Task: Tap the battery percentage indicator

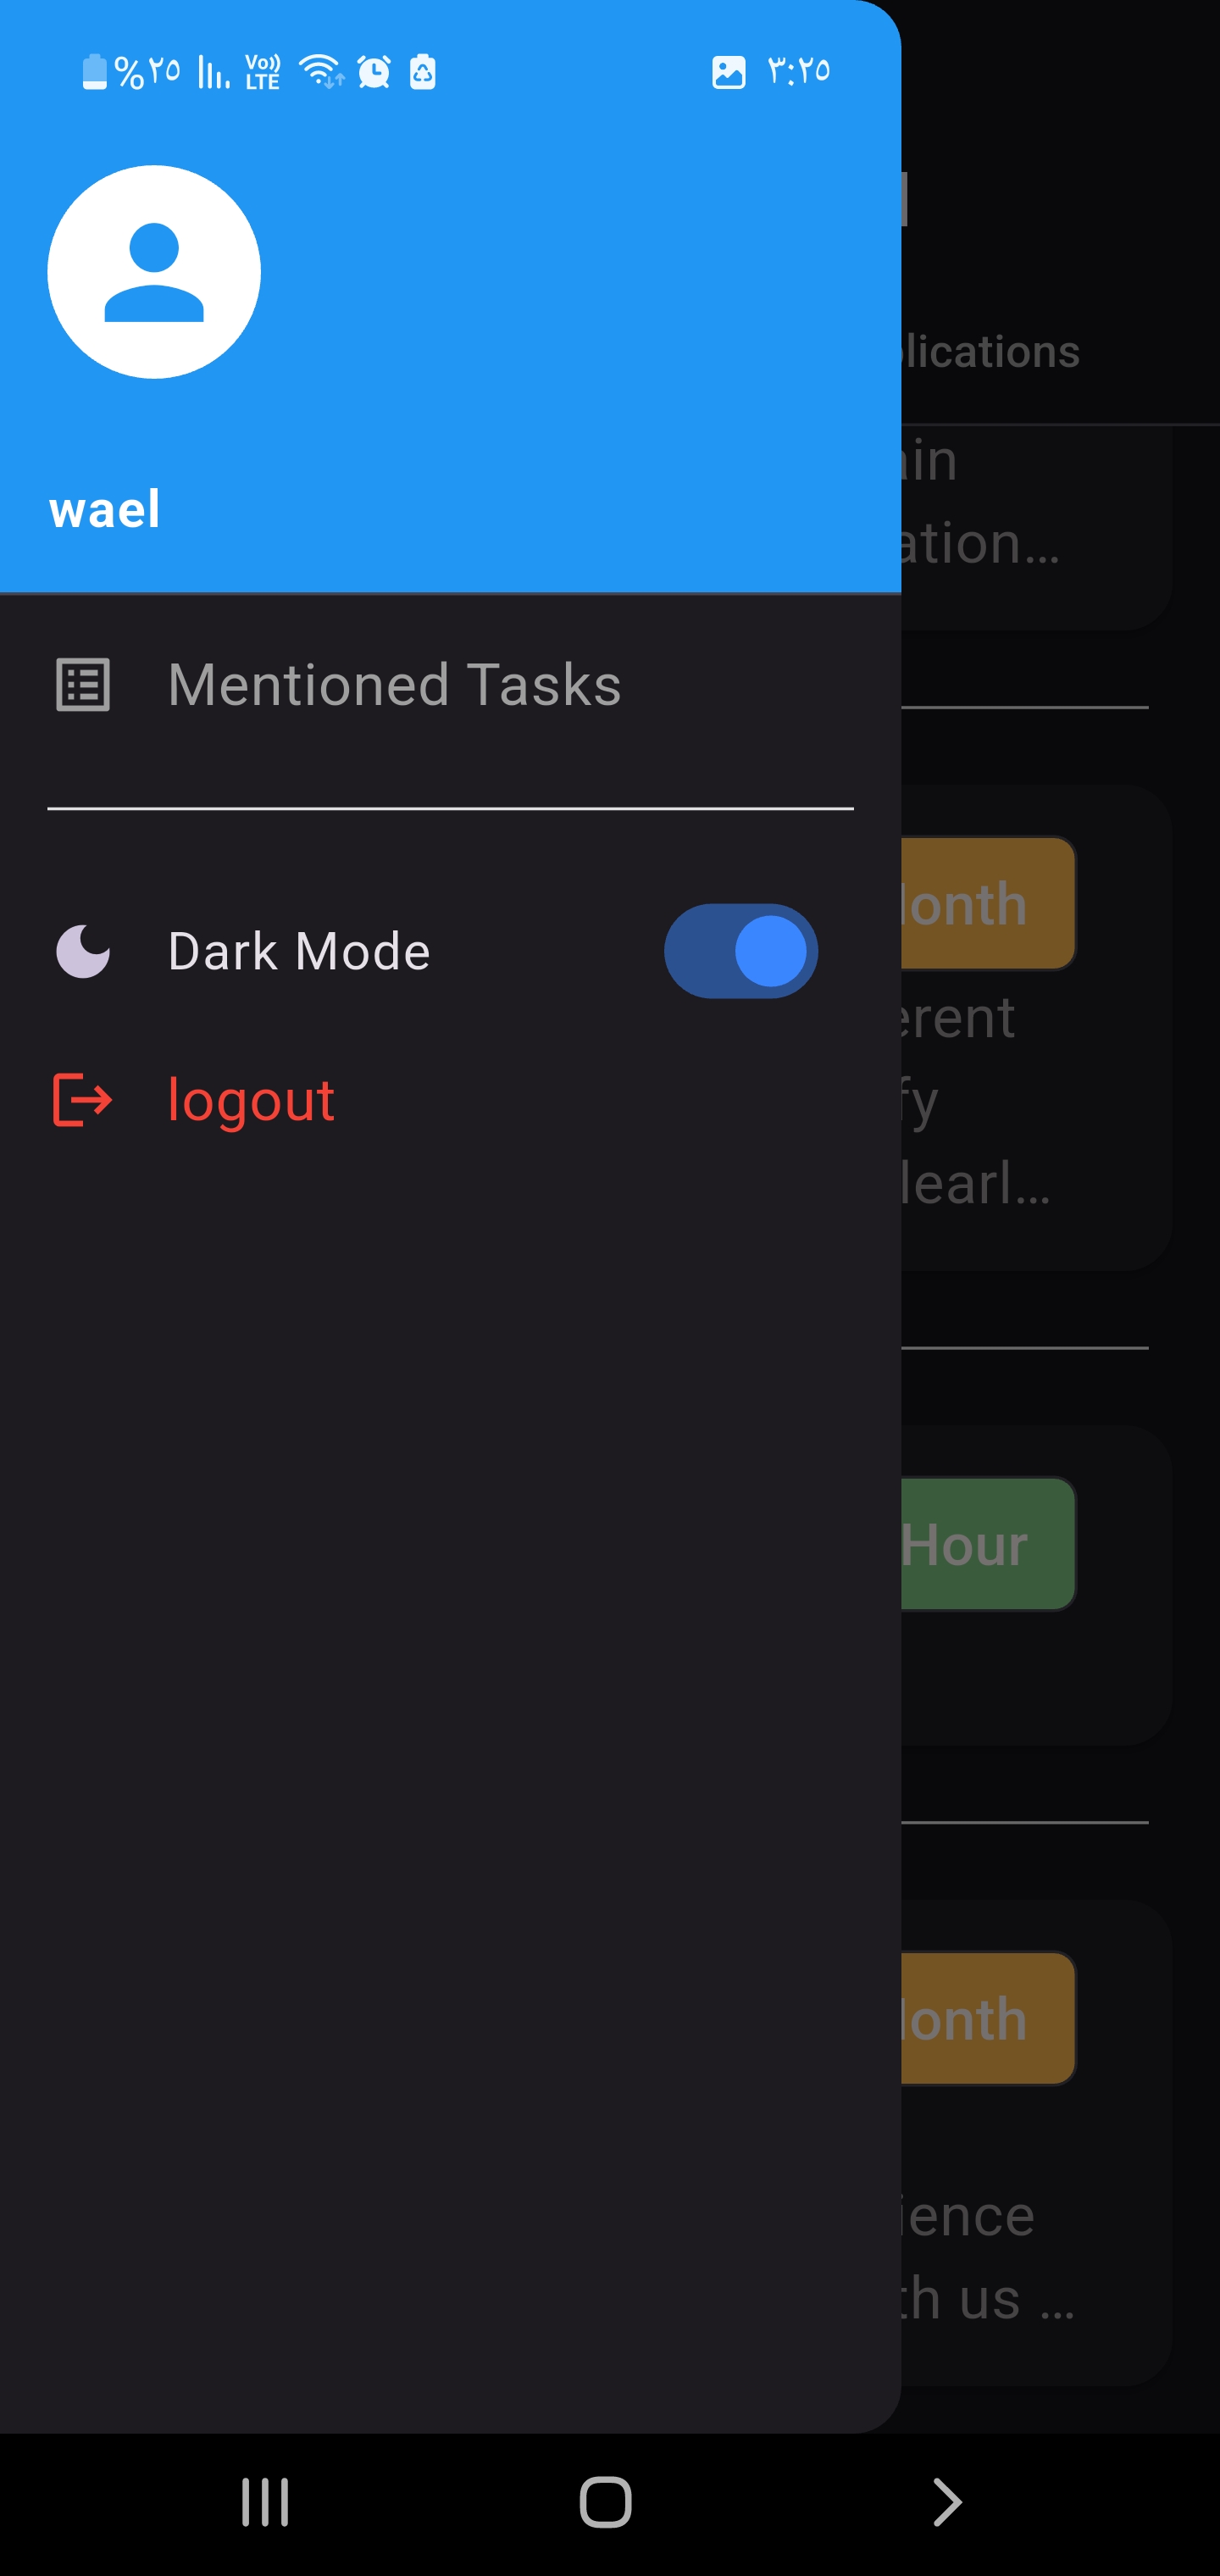Action: point(131,72)
